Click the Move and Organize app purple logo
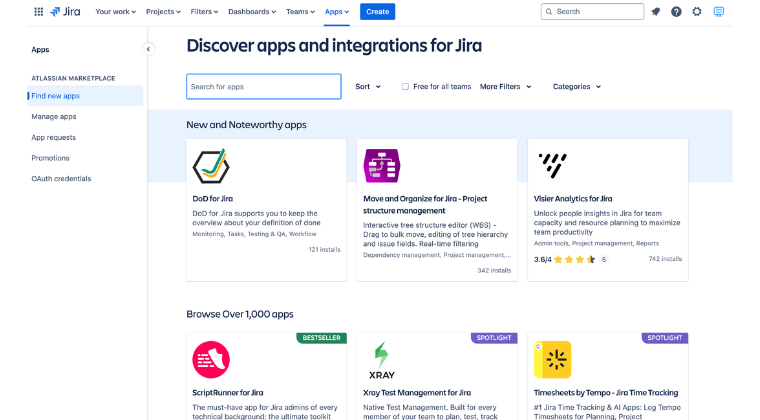760x420 pixels. coord(381,166)
